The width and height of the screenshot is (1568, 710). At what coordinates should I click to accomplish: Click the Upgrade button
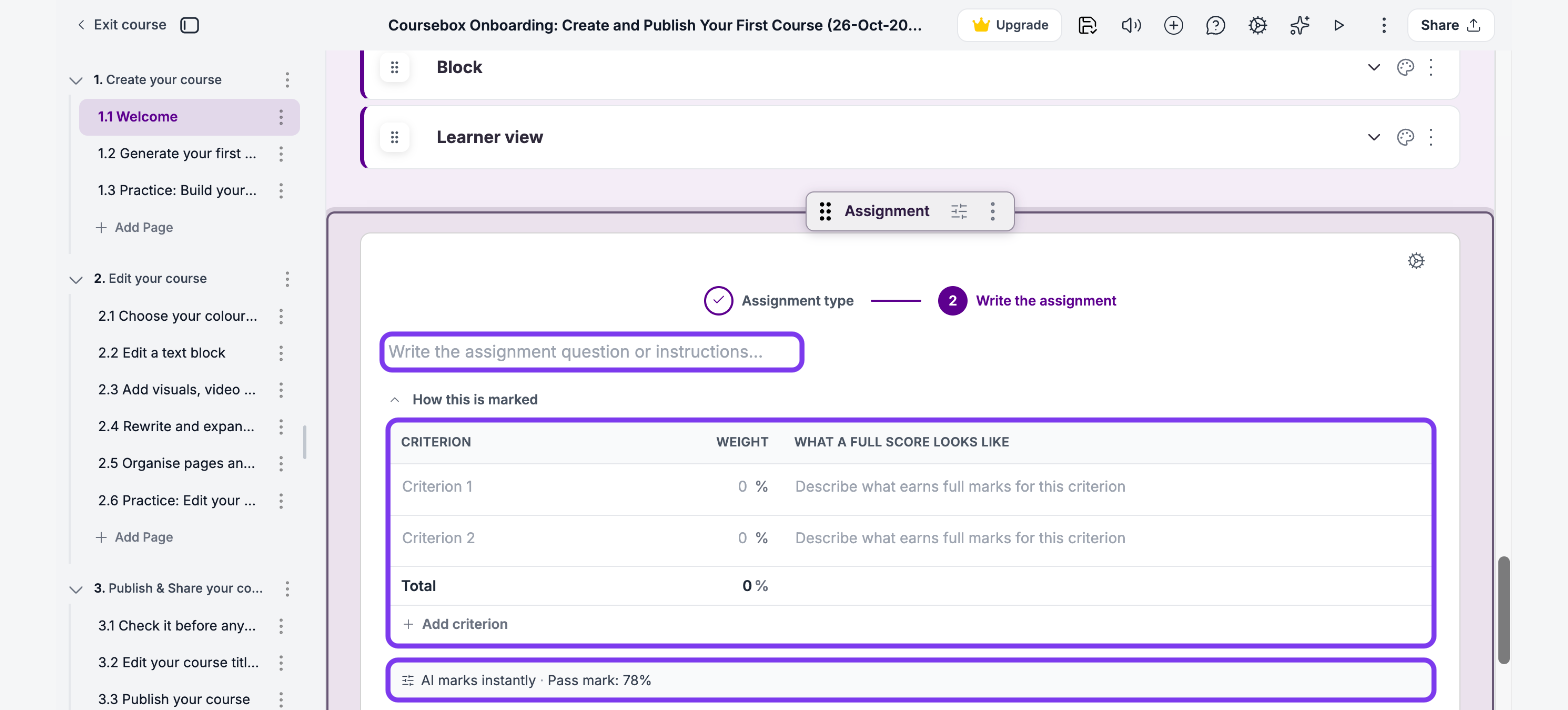pyautogui.click(x=1009, y=25)
